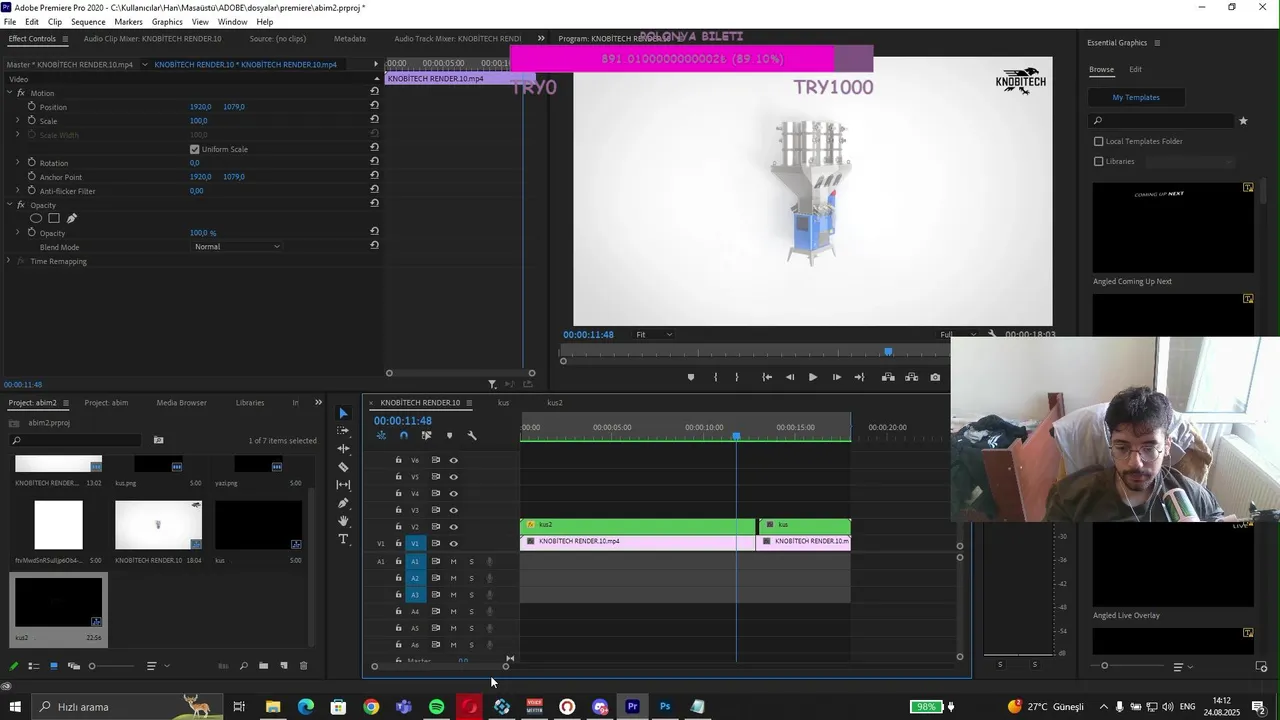The width and height of the screenshot is (1280, 720).
Task: Switch to kus2 sequence tab
Action: (x=555, y=403)
